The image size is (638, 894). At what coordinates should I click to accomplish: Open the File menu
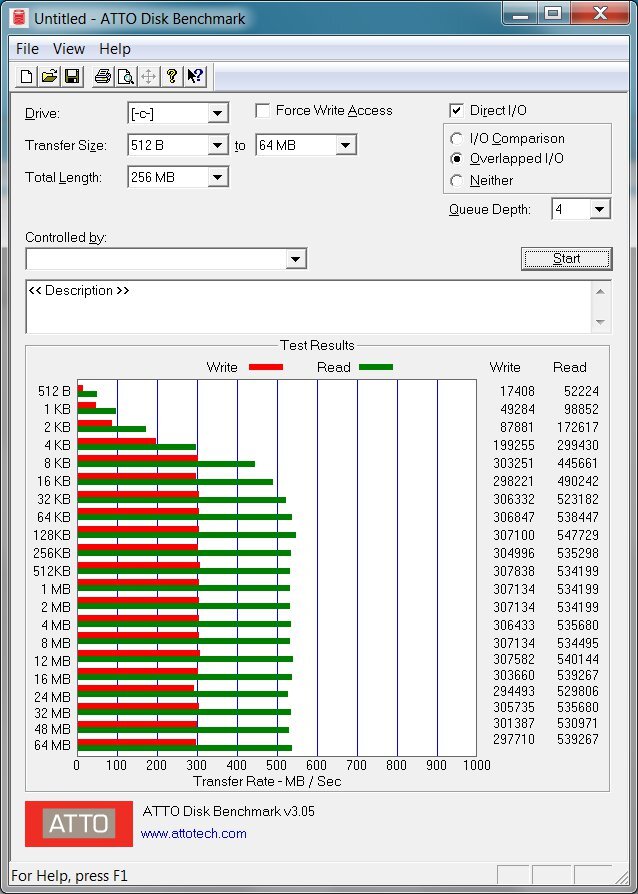pyautogui.click(x=27, y=48)
